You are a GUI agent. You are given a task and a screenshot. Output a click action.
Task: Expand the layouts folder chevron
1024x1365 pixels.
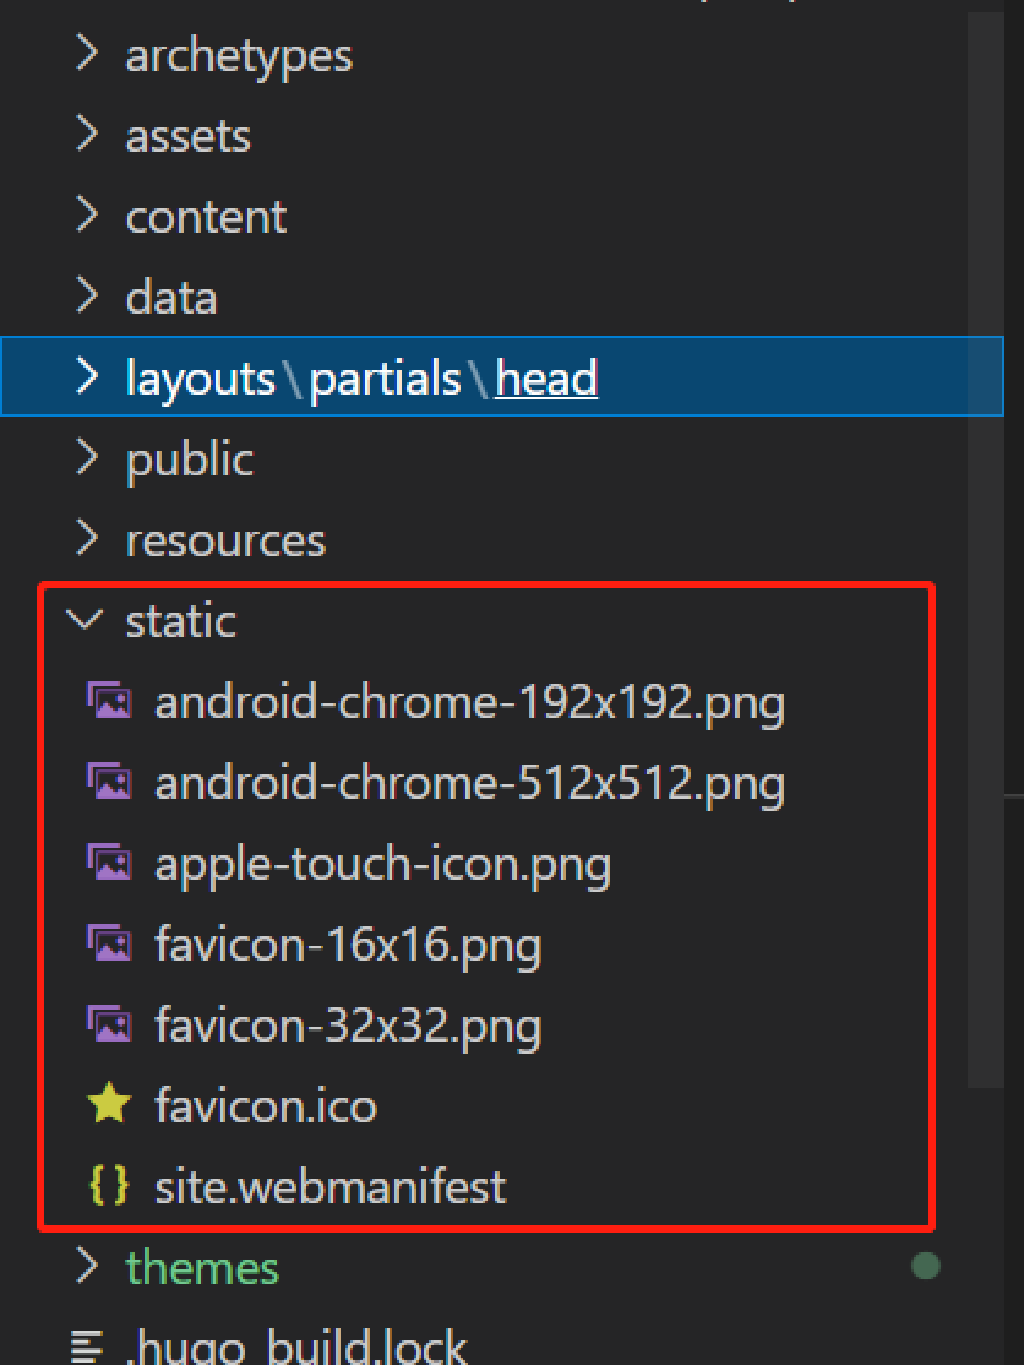pyautogui.click(x=87, y=377)
